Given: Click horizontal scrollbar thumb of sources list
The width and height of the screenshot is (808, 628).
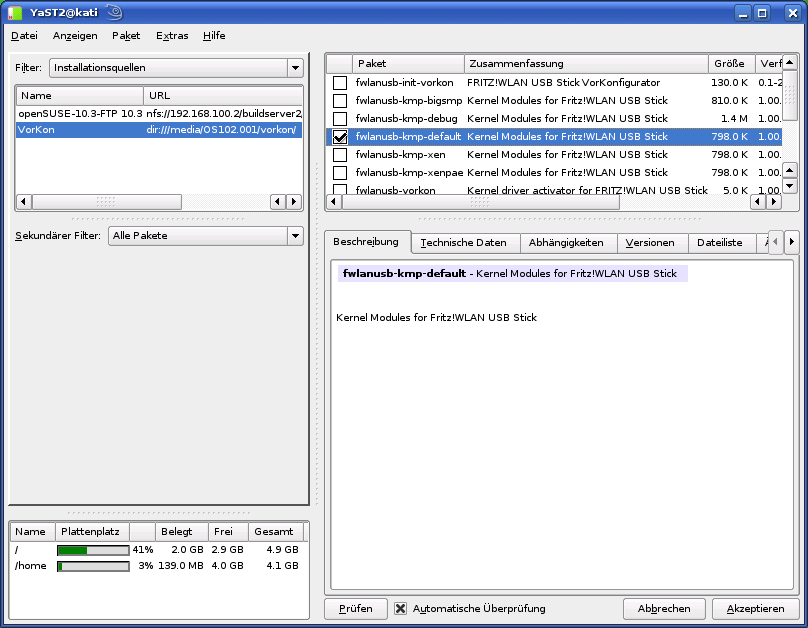Looking at the screenshot, I should pyautogui.click(x=107, y=201).
